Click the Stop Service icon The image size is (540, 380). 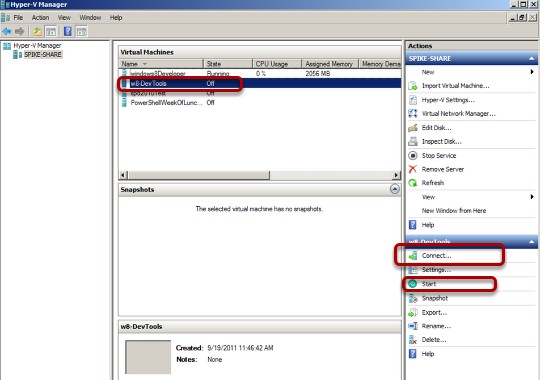(413, 155)
